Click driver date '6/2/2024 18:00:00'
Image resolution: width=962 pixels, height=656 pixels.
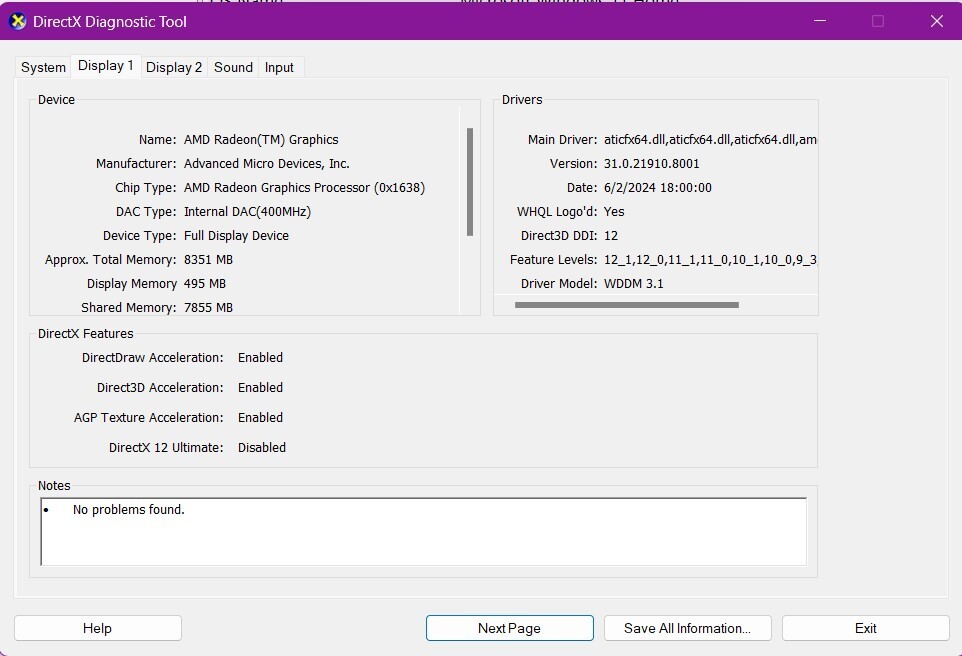(x=658, y=188)
